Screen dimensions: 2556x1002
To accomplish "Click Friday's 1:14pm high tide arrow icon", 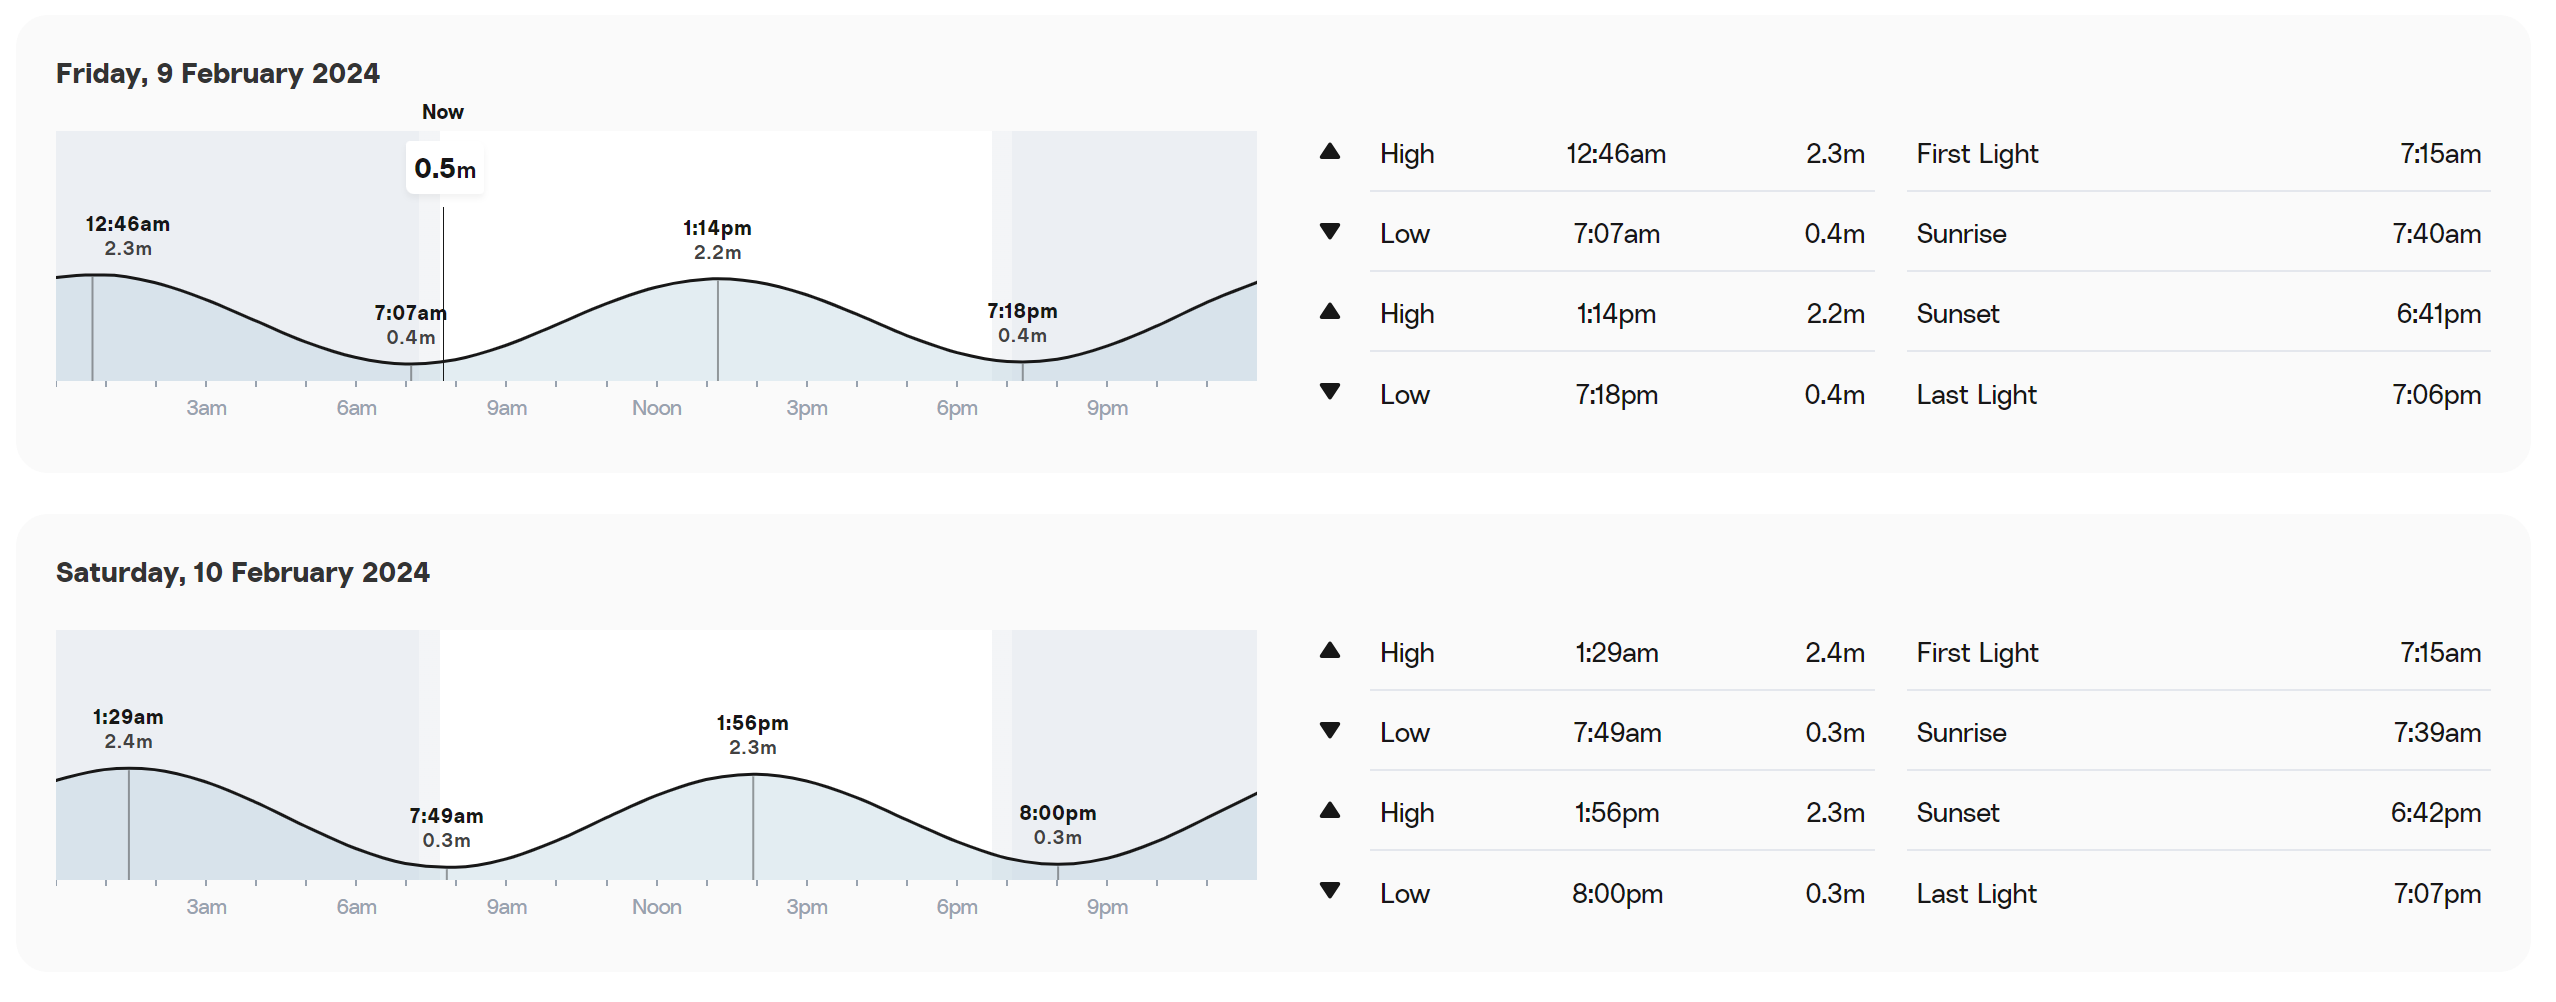I will coord(1329,312).
